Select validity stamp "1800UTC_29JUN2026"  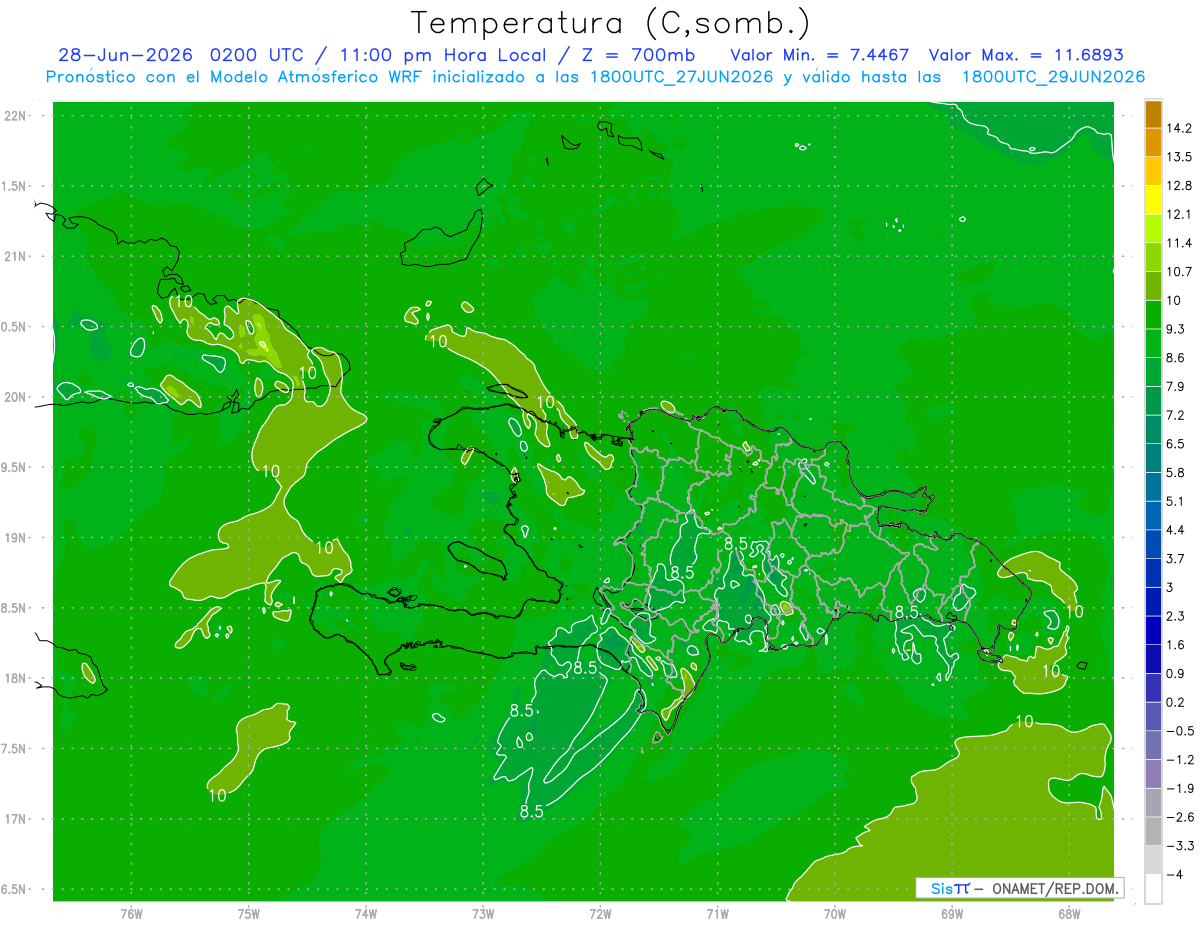pyautogui.click(x=1052, y=77)
